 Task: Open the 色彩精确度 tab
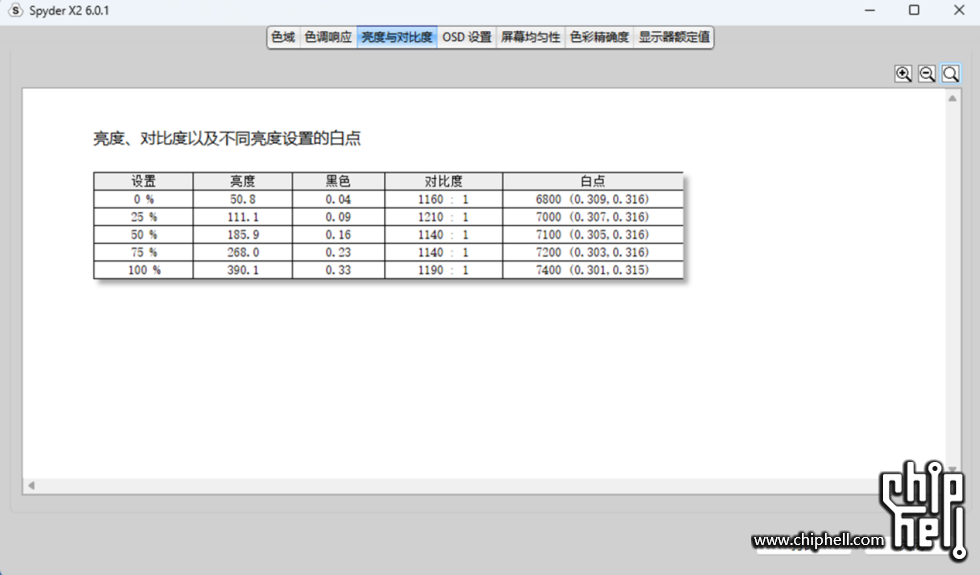599,37
